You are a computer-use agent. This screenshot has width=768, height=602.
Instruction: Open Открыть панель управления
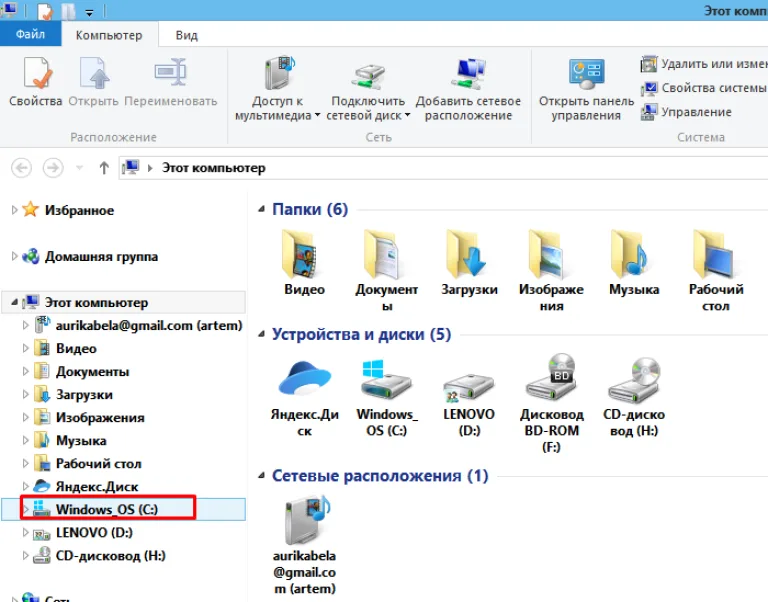[586, 88]
